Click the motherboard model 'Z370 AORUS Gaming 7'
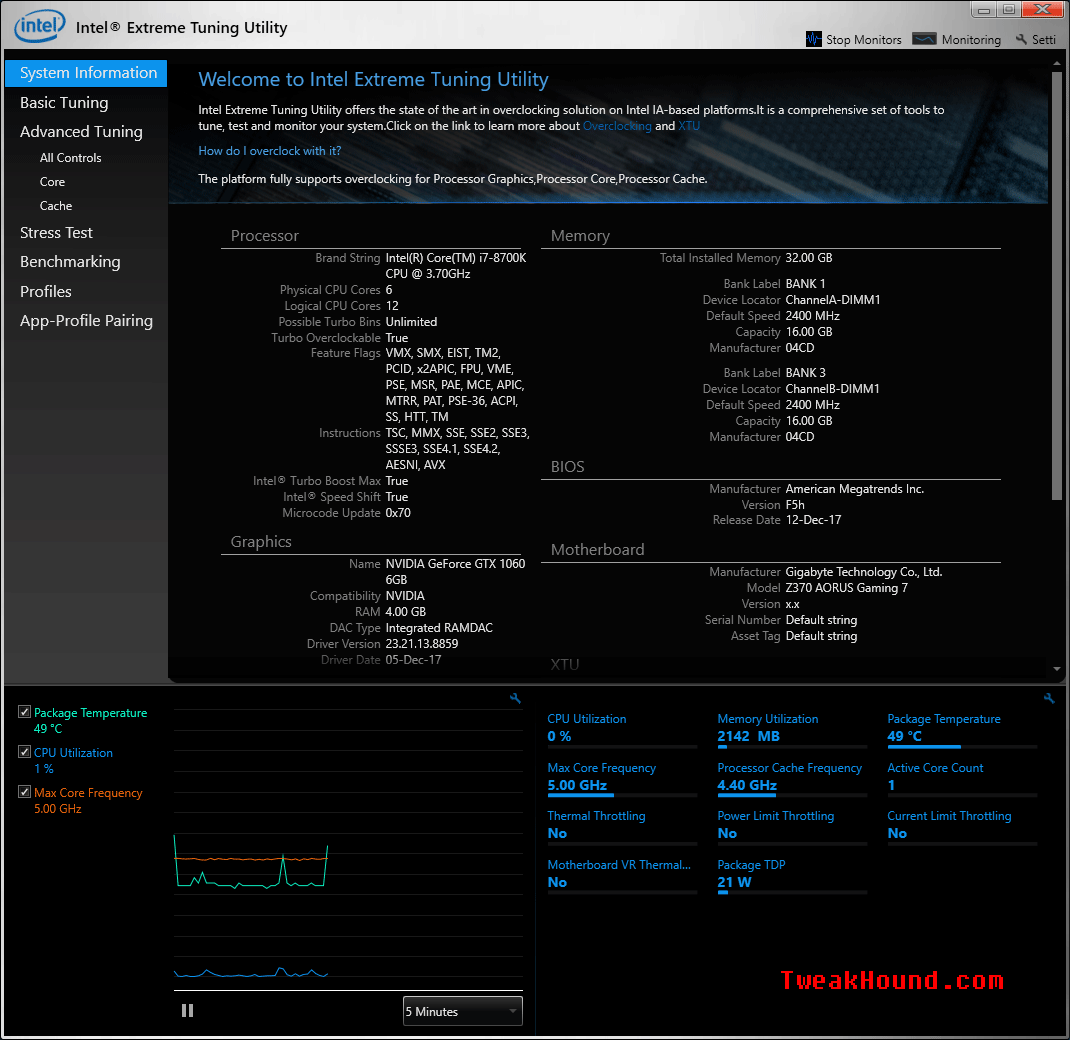Viewport: 1070px width, 1040px height. (846, 588)
